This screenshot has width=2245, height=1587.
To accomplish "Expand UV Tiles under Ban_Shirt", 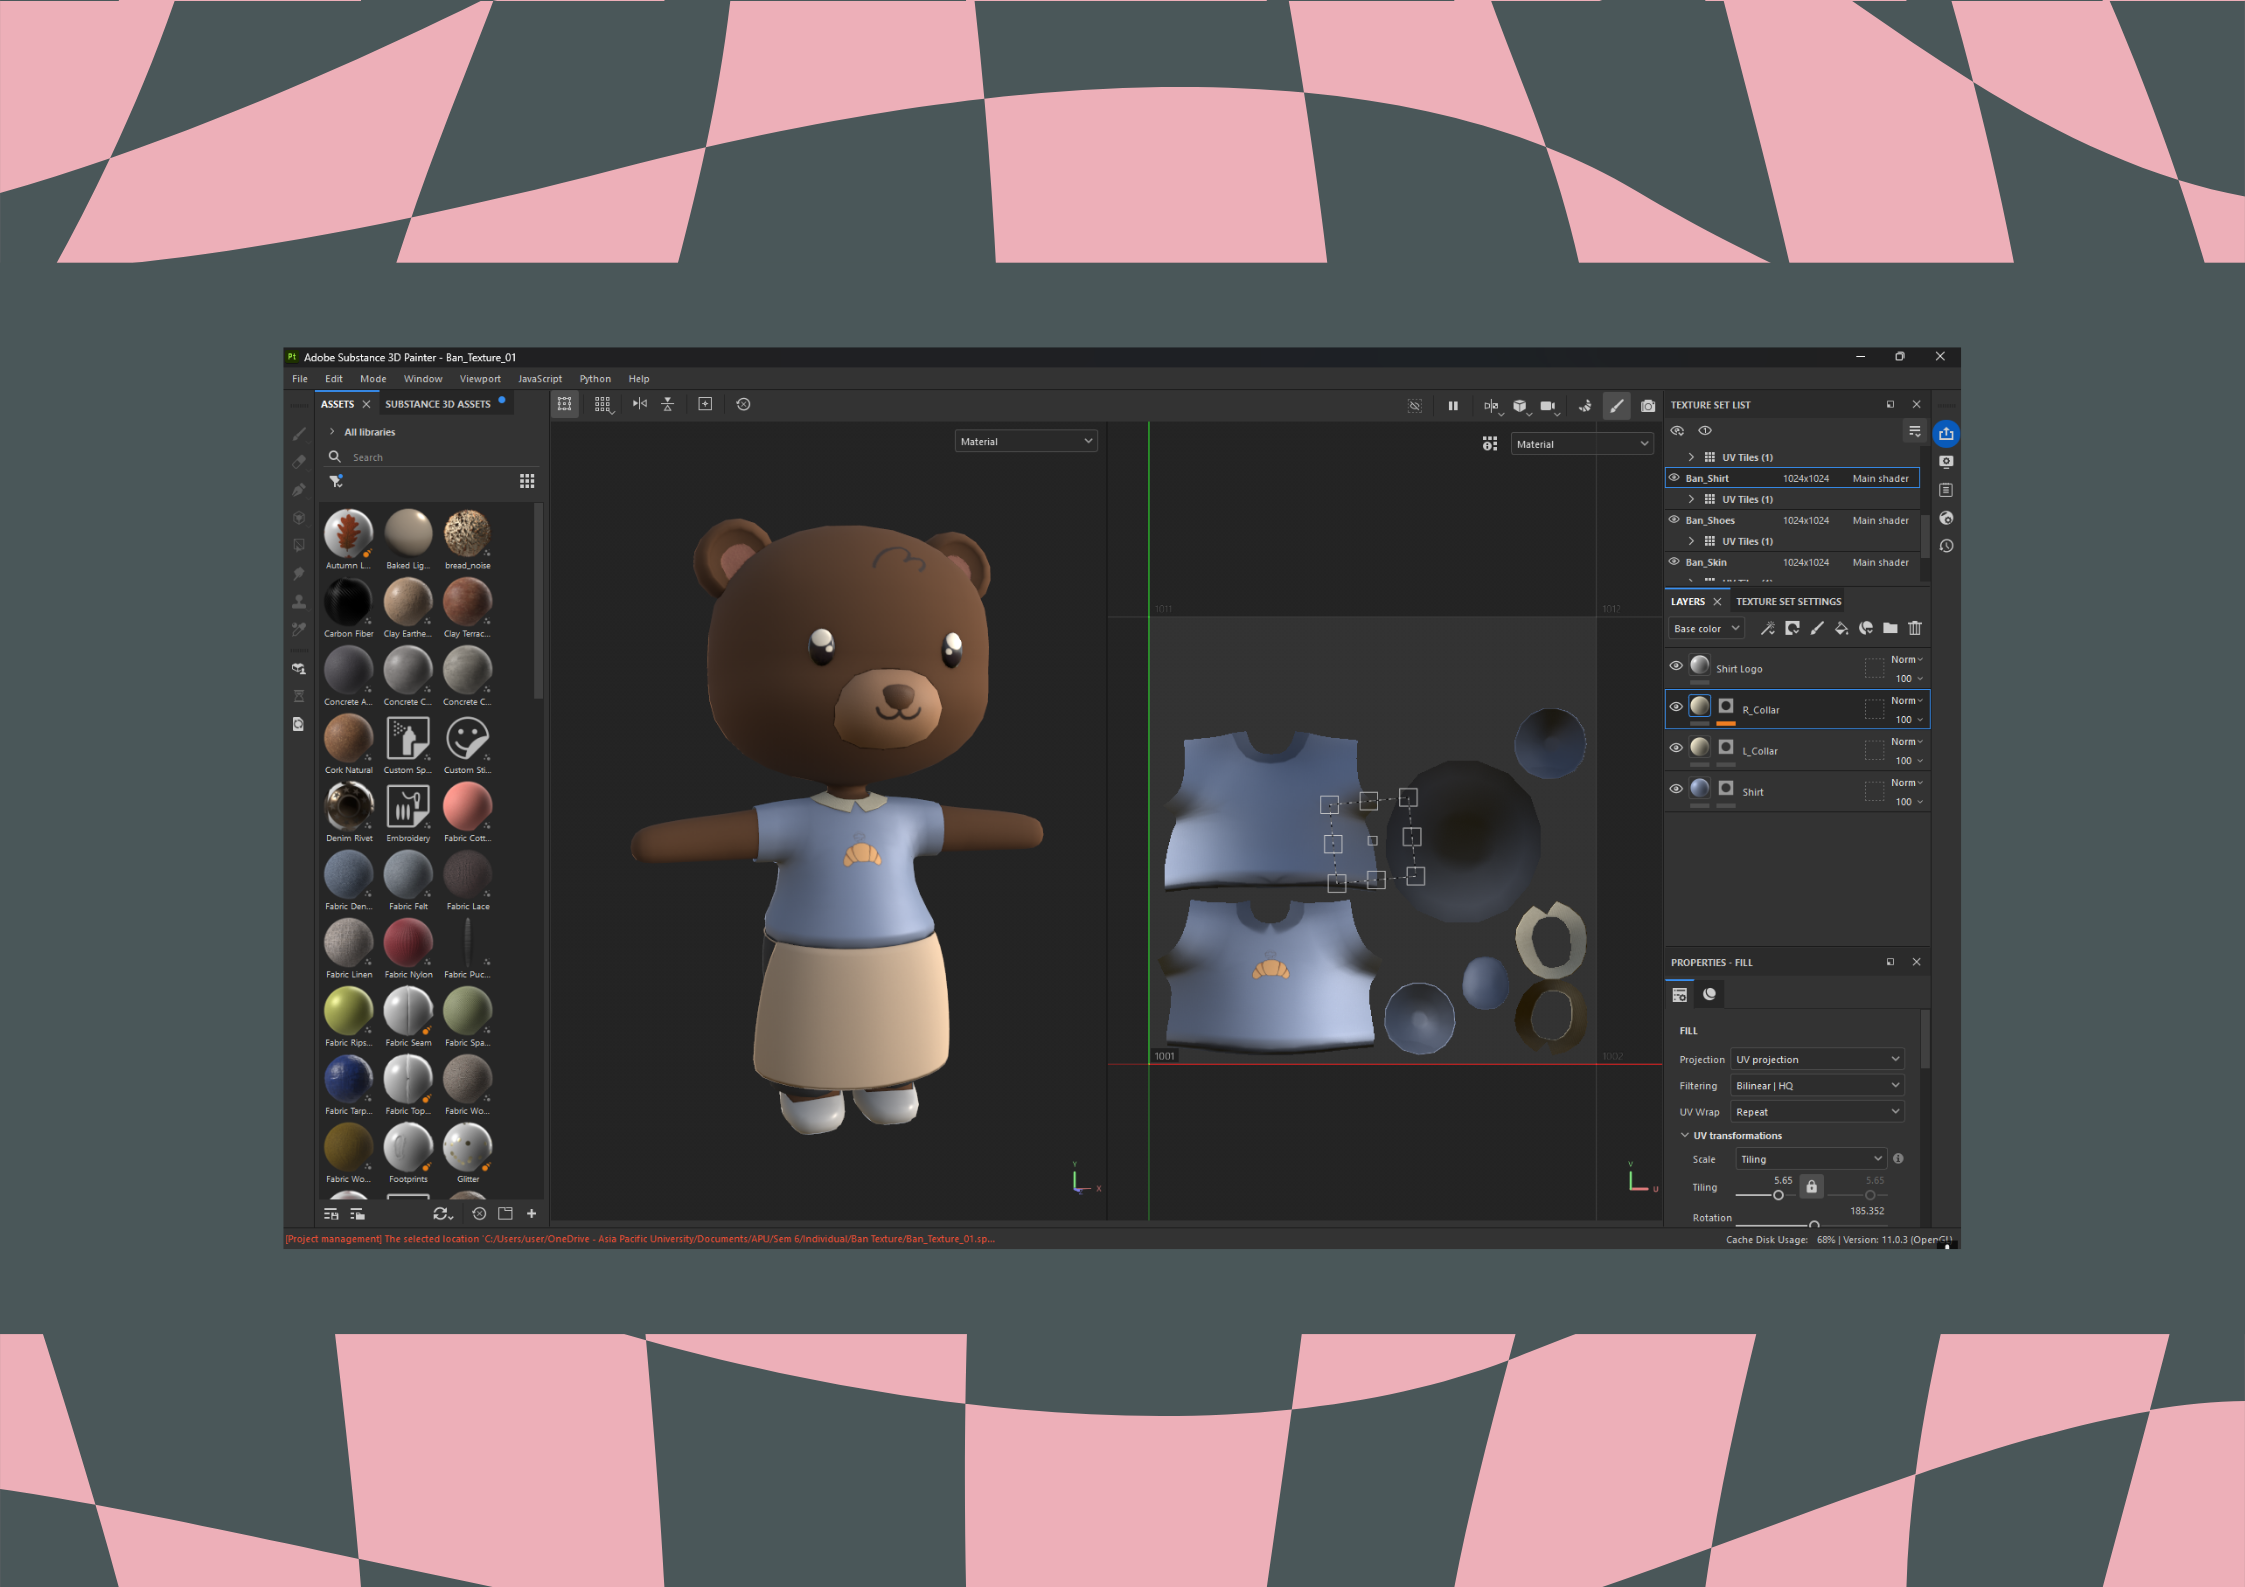I will [x=1692, y=500].
